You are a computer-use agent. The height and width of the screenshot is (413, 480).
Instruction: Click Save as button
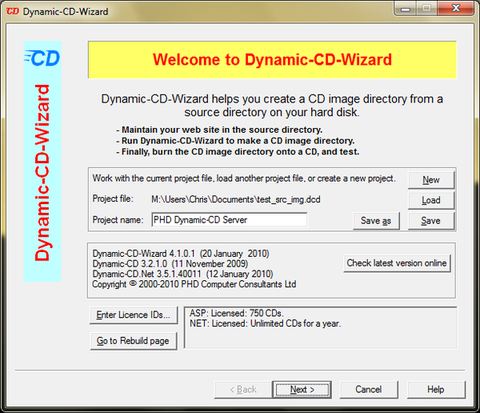tap(376, 221)
